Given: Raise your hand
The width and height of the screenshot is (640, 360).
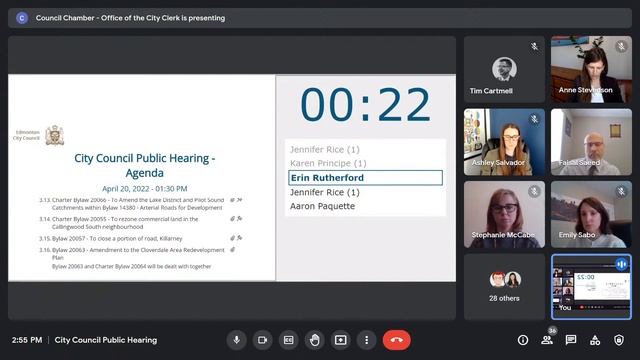Looking at the screenshot, I should pos(315,340).
